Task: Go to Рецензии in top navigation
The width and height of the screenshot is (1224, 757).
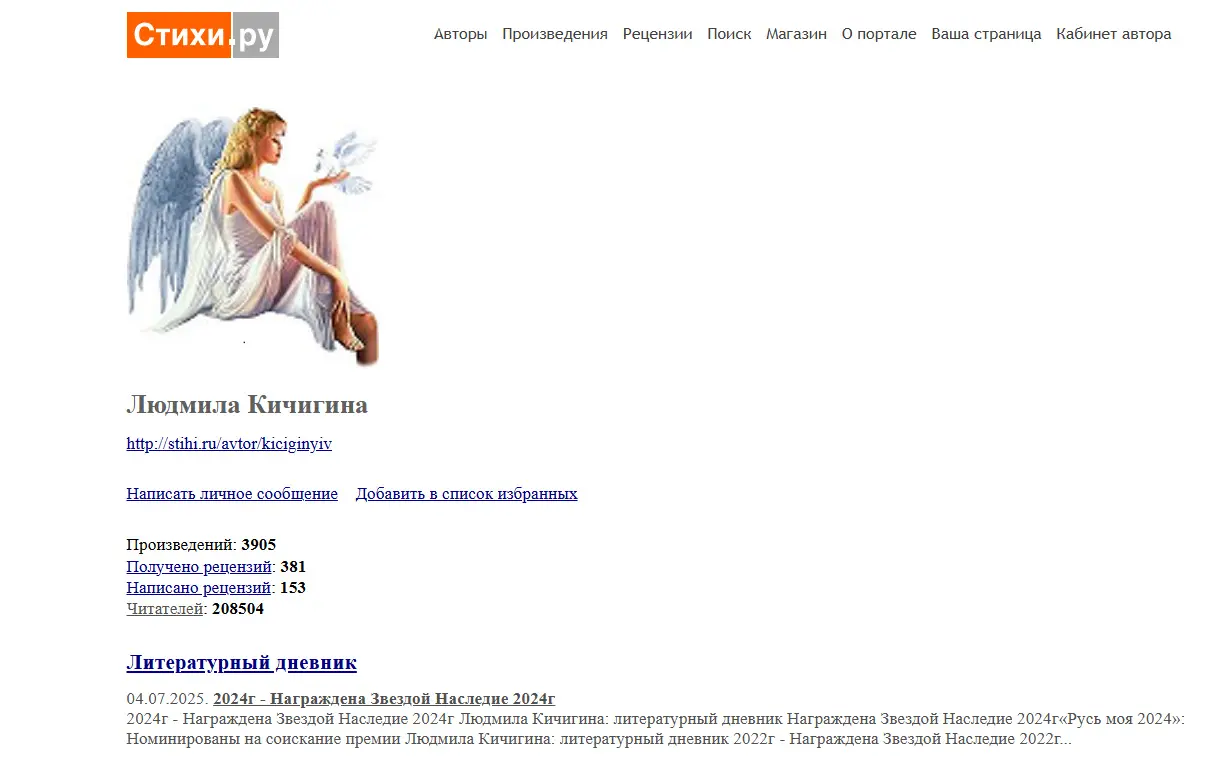Action: 657,34
